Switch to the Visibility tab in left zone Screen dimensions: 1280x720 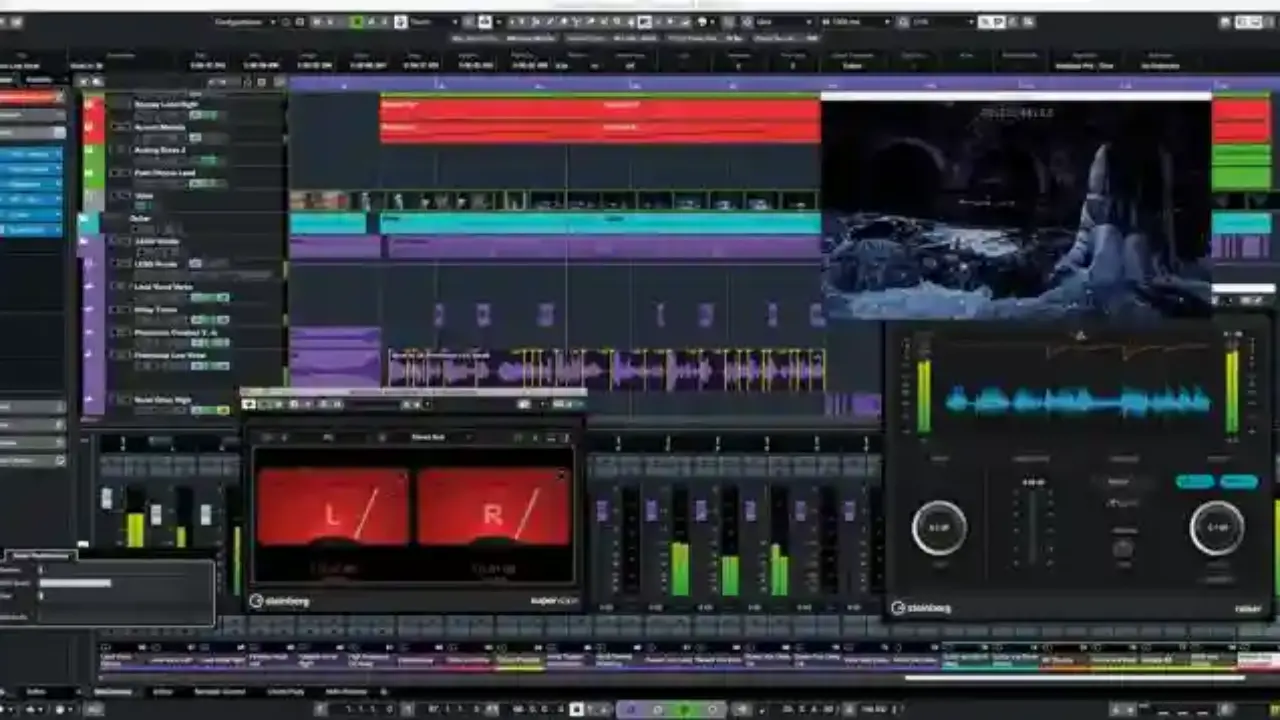click(x=40, y=79)
